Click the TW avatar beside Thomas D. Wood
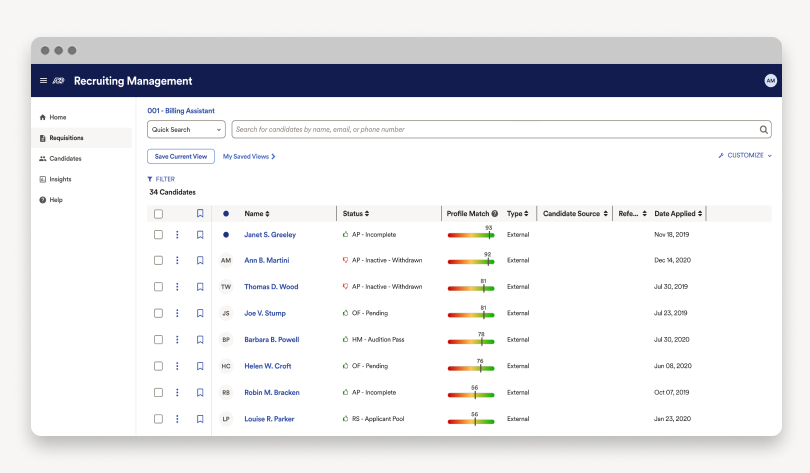Screen dimensions: 810x473 click(226, 287)
